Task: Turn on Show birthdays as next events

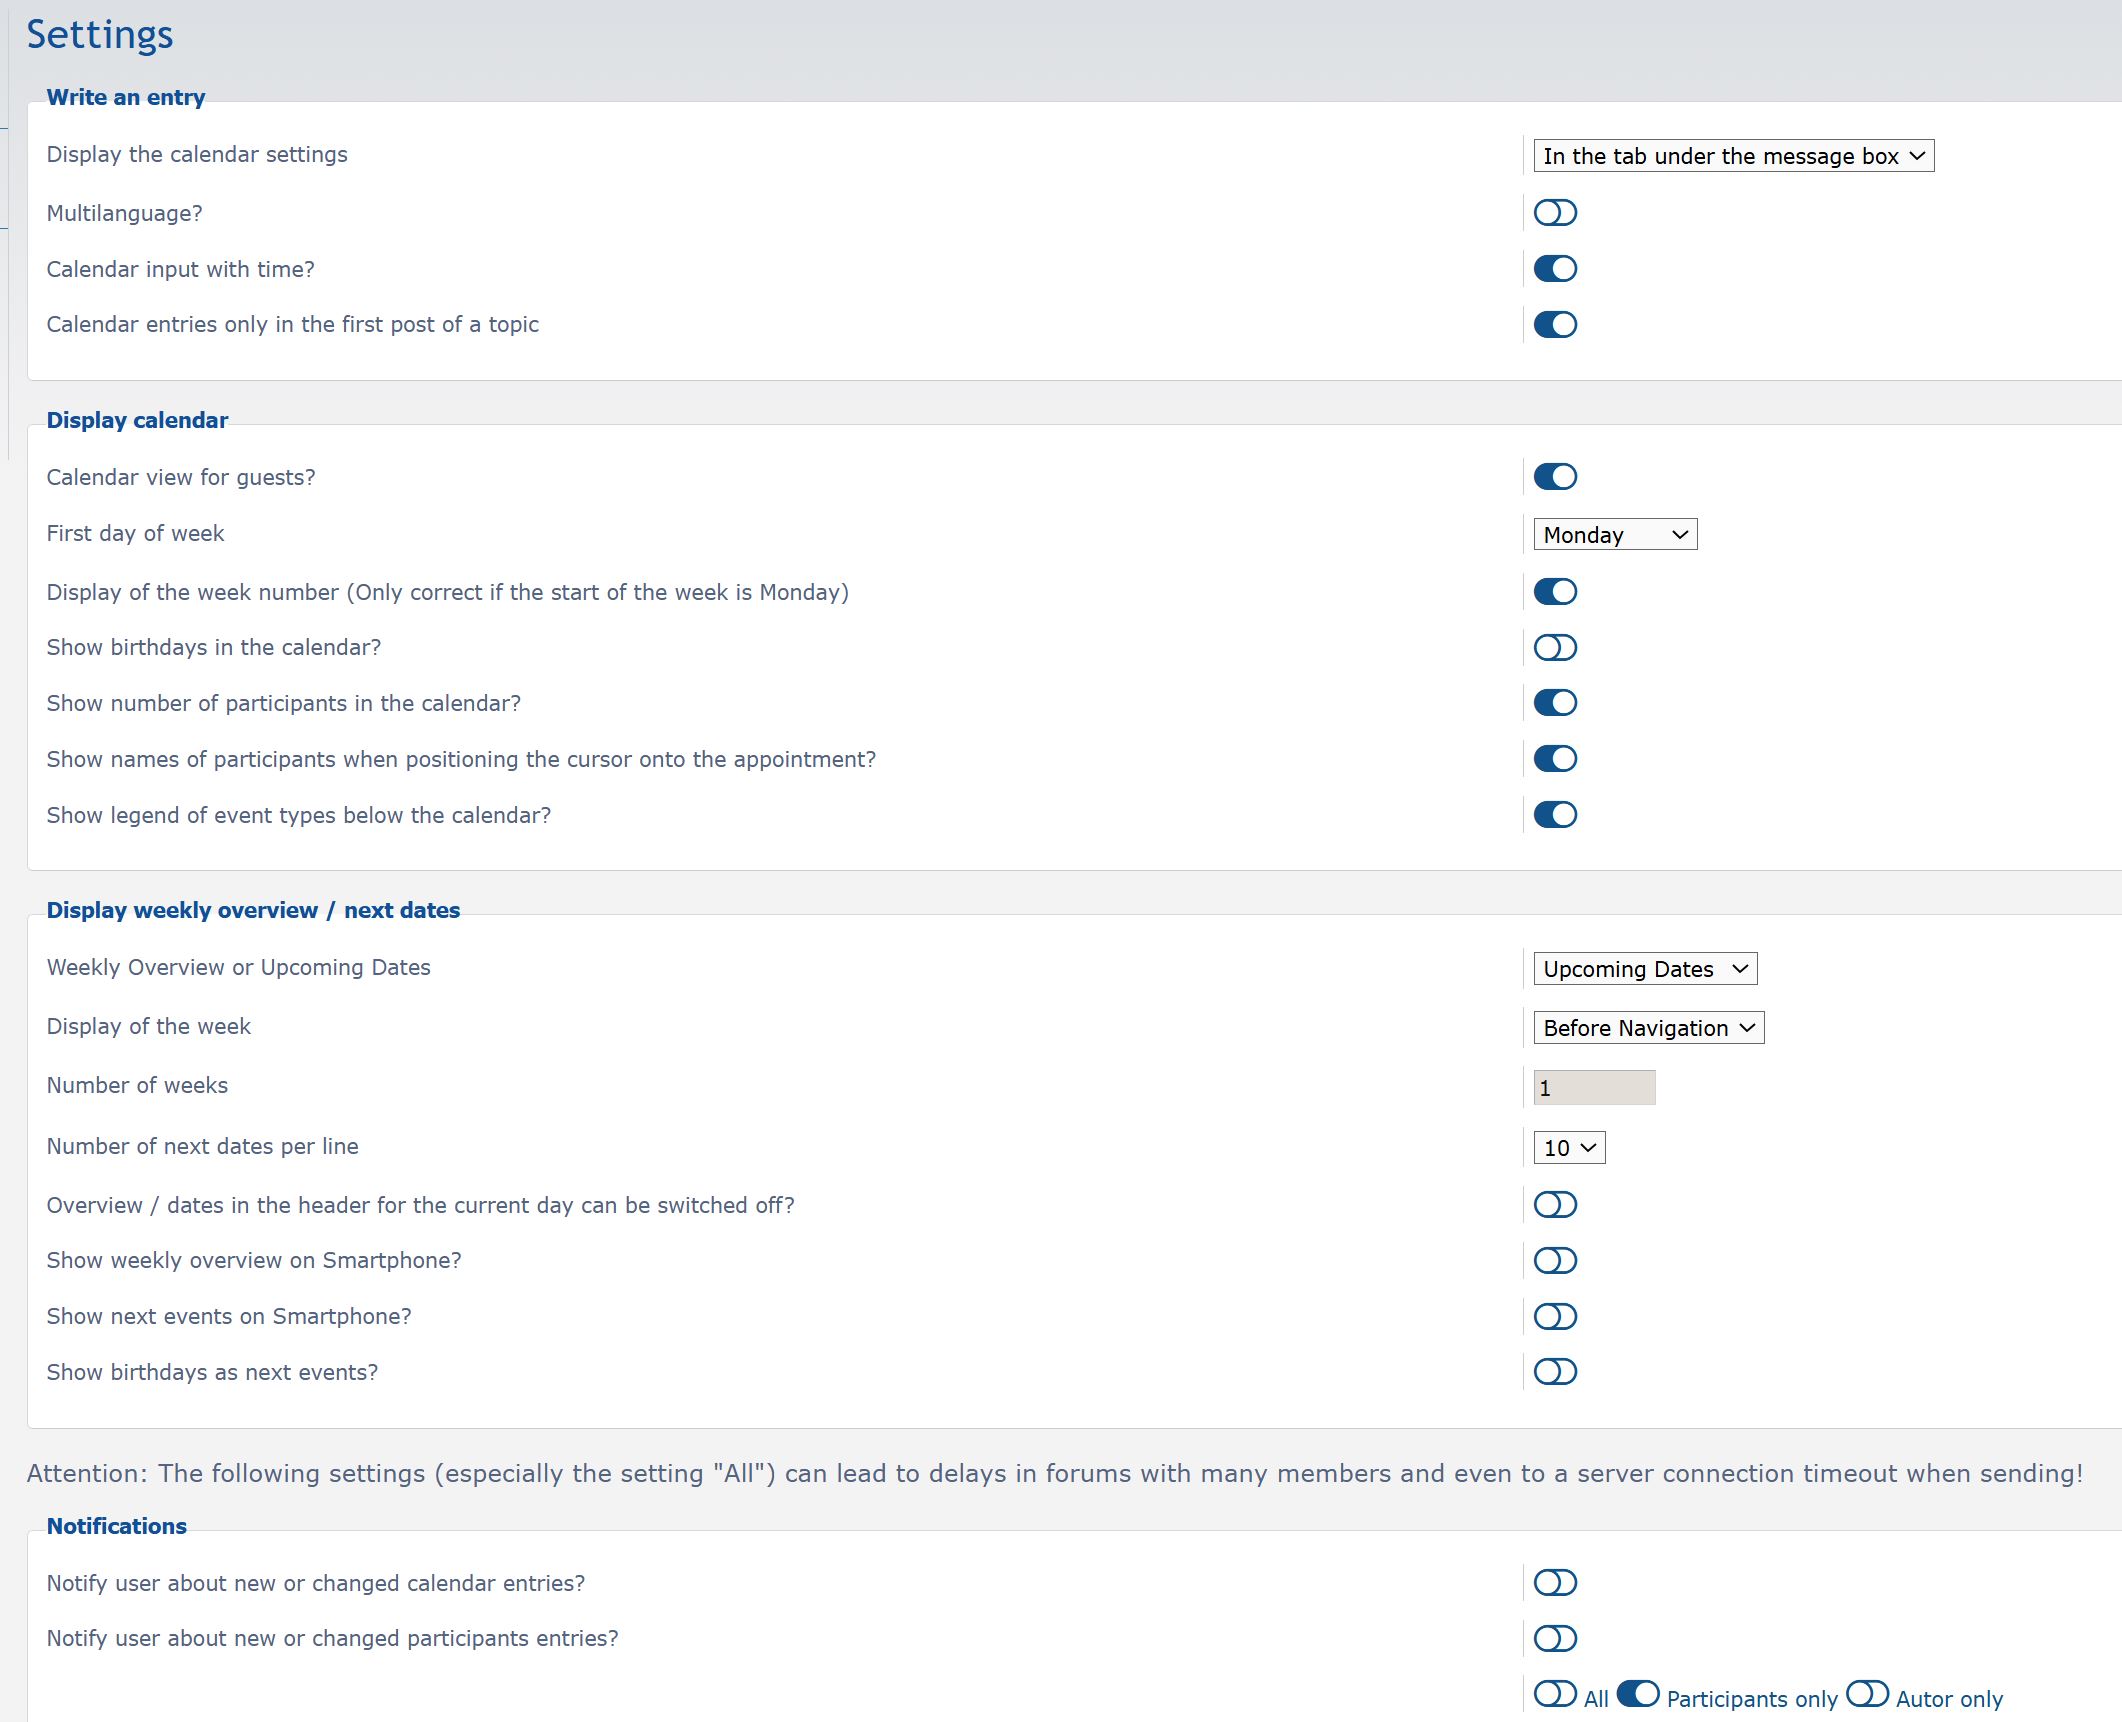Action: pyautogui.click(x=1555, y=1372)
